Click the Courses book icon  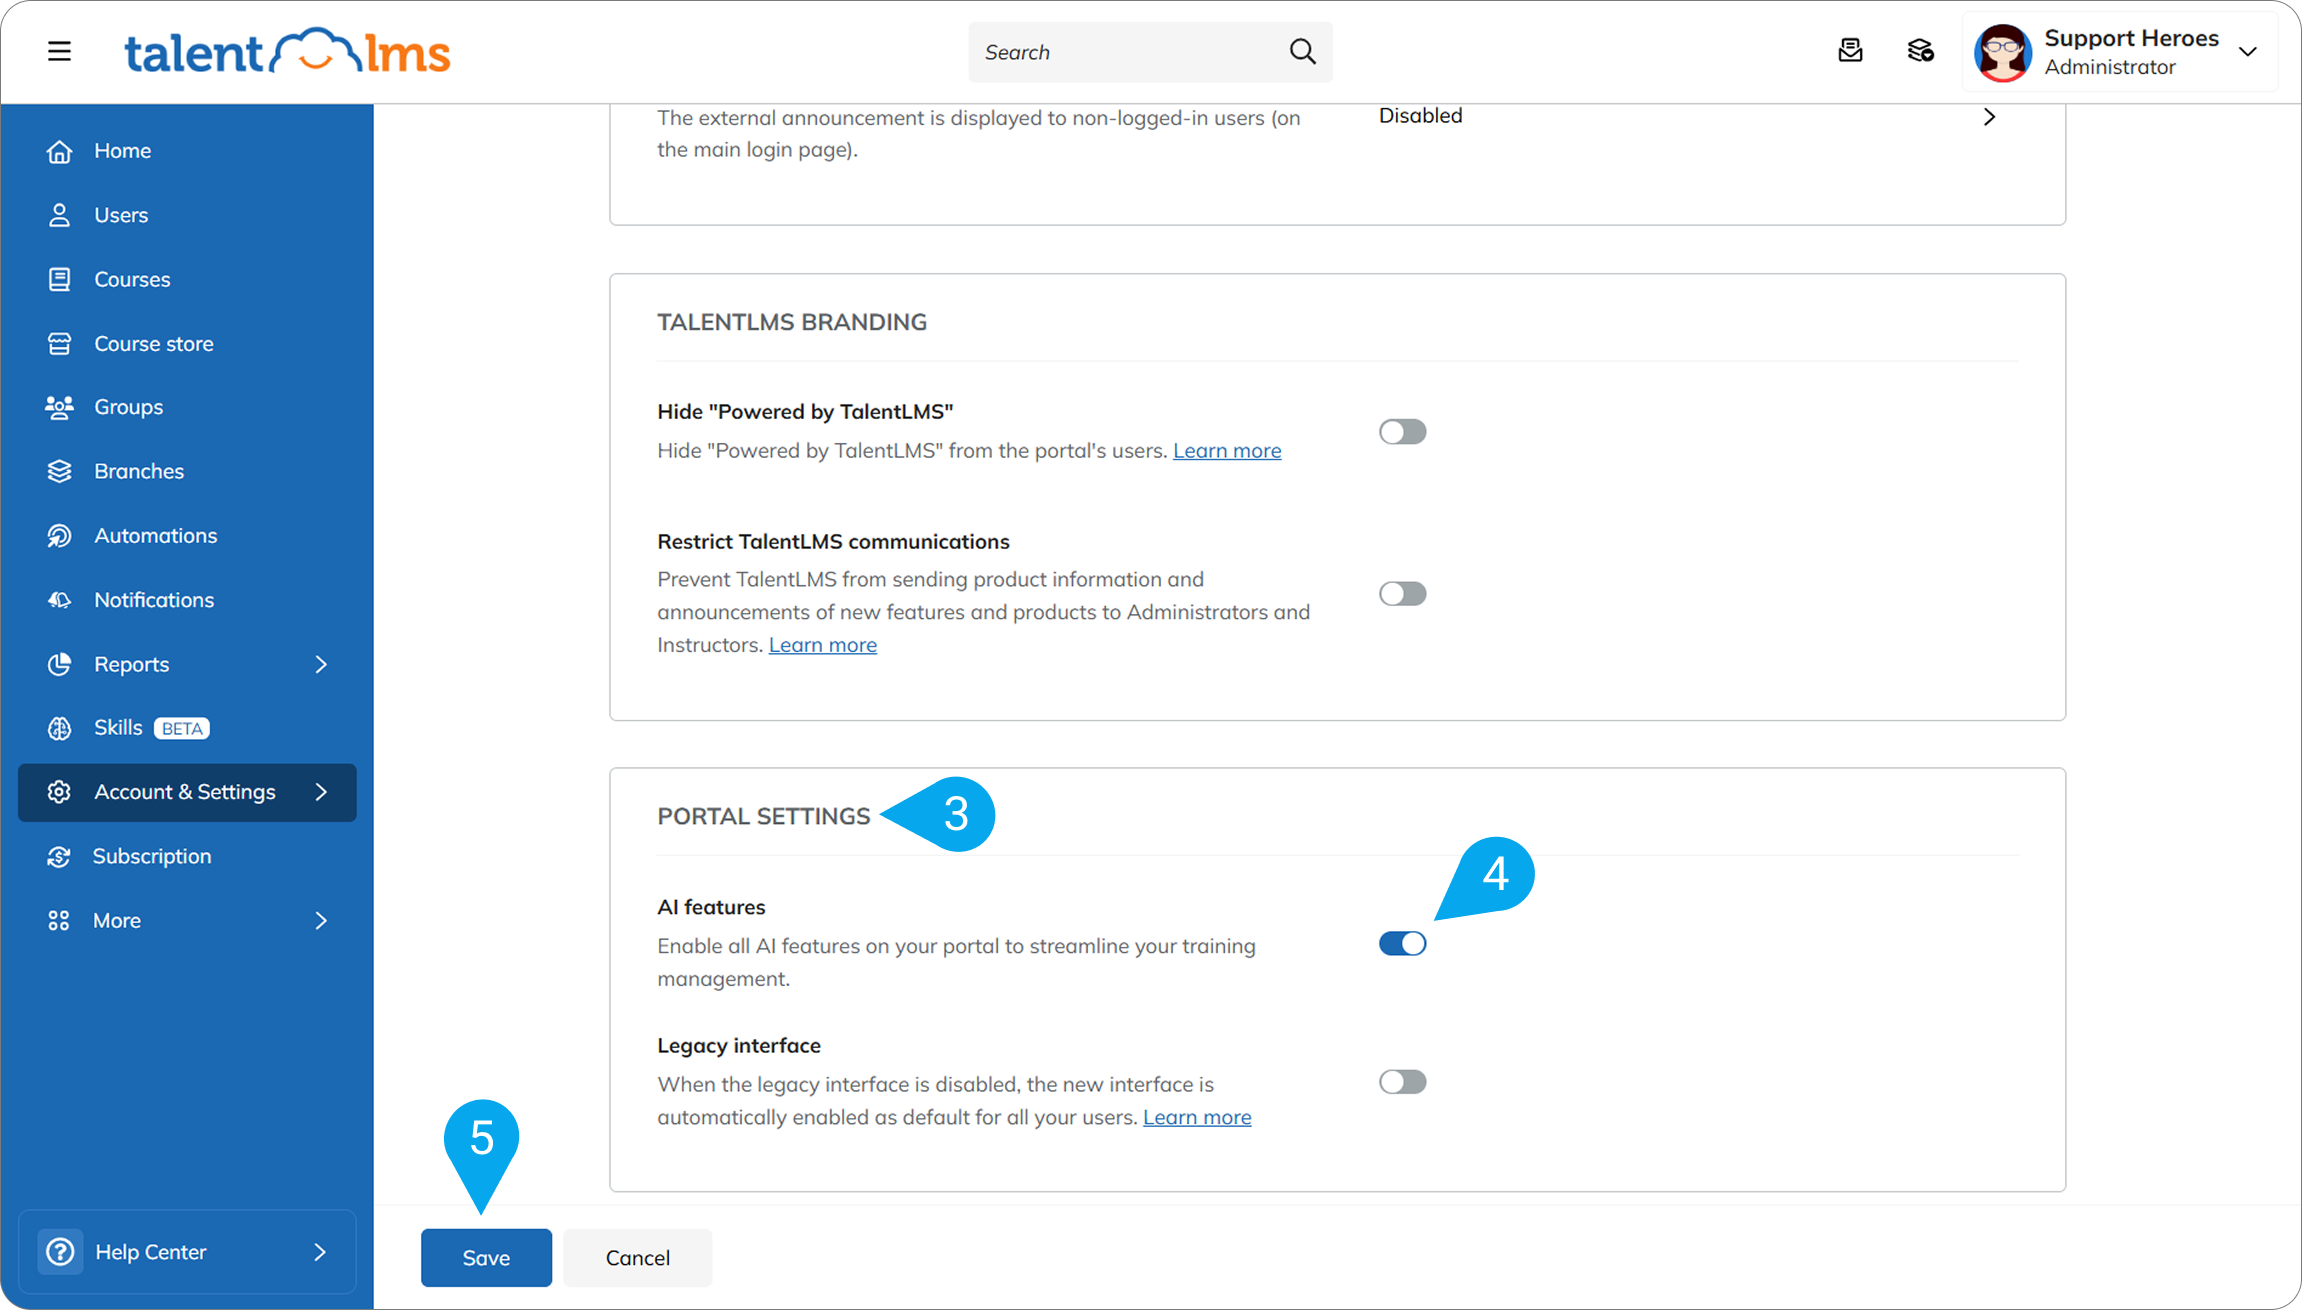[x=59, y=279]
